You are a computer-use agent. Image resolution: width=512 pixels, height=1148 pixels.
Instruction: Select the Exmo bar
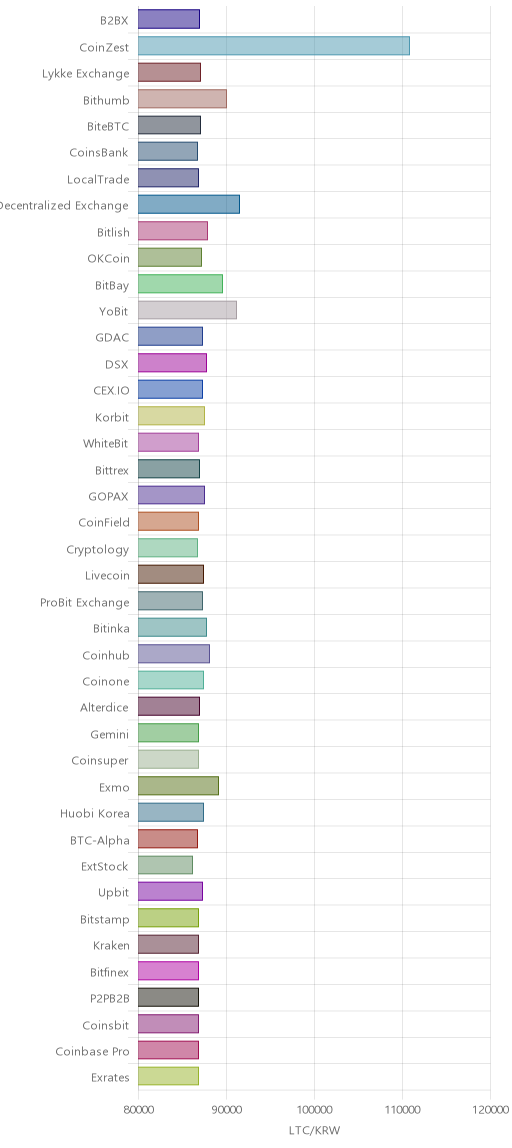coord(179,786)
